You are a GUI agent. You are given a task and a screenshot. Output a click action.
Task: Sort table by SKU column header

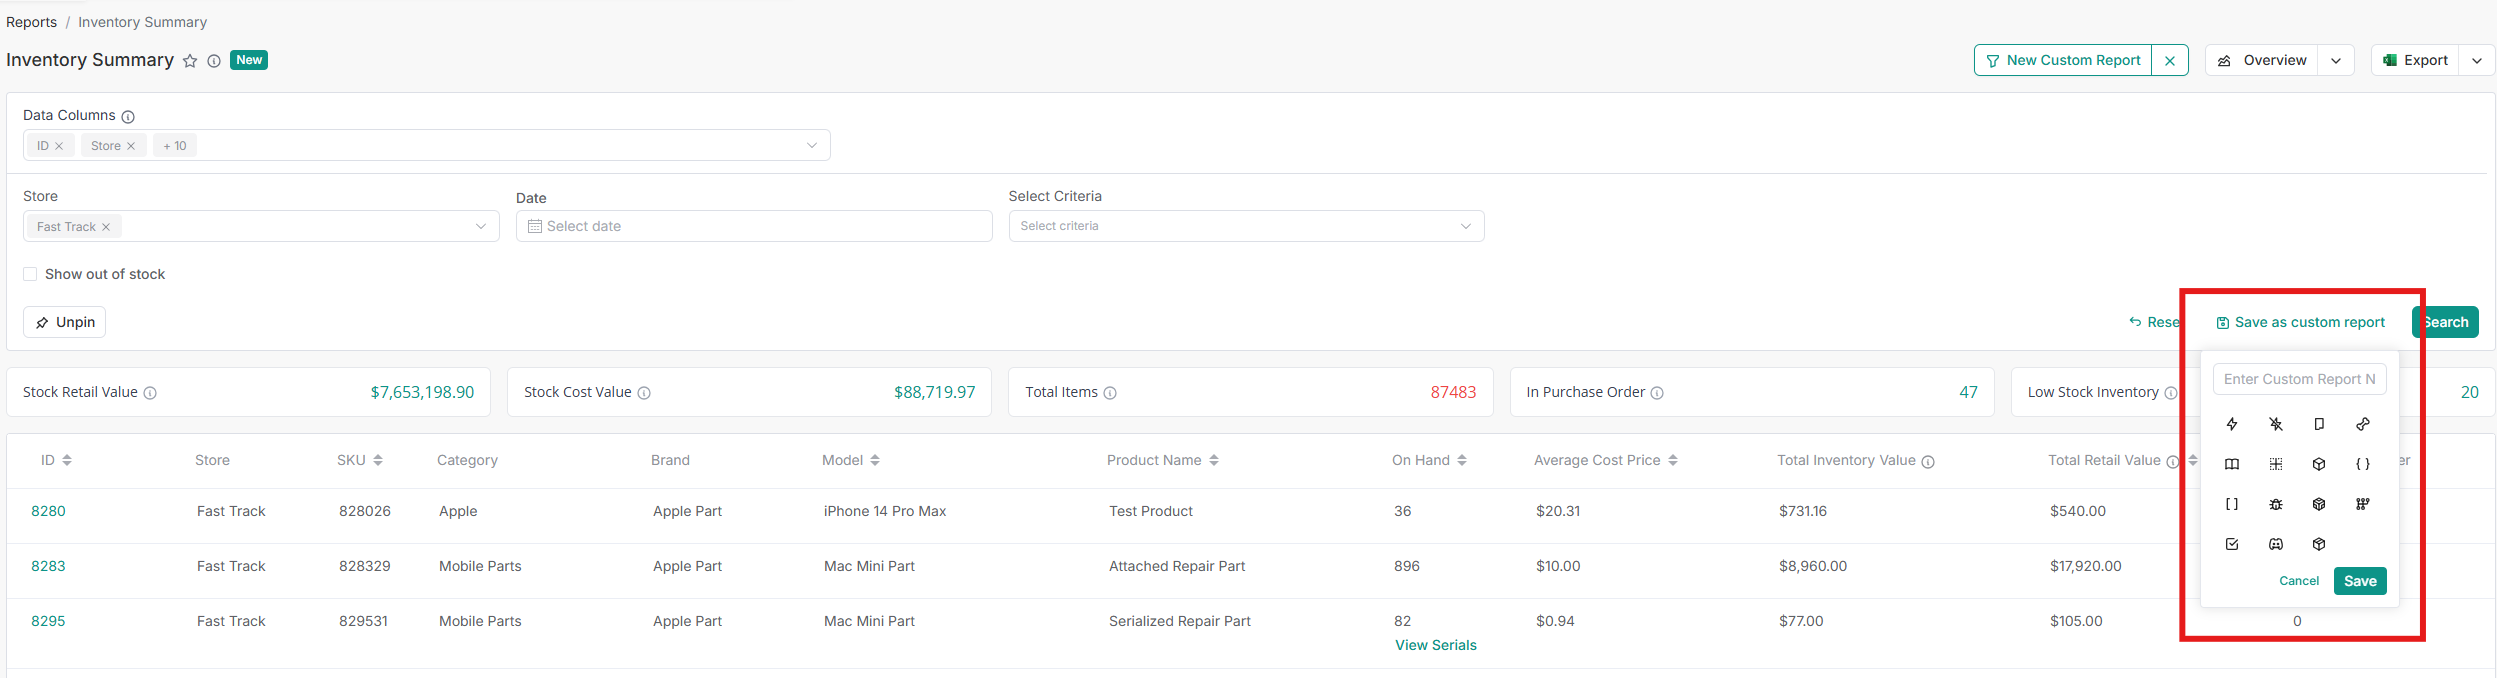360,460
